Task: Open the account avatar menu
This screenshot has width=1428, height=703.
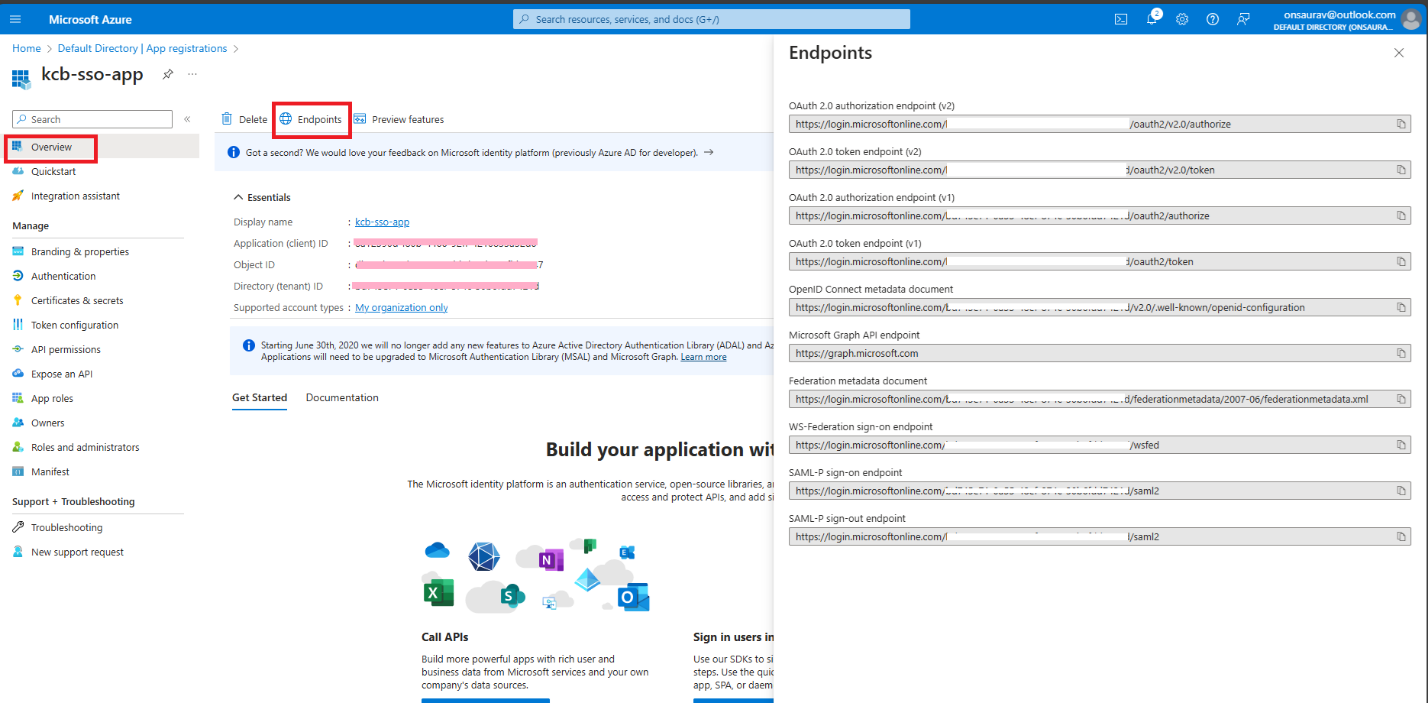Action: (x=1410, y=19)
